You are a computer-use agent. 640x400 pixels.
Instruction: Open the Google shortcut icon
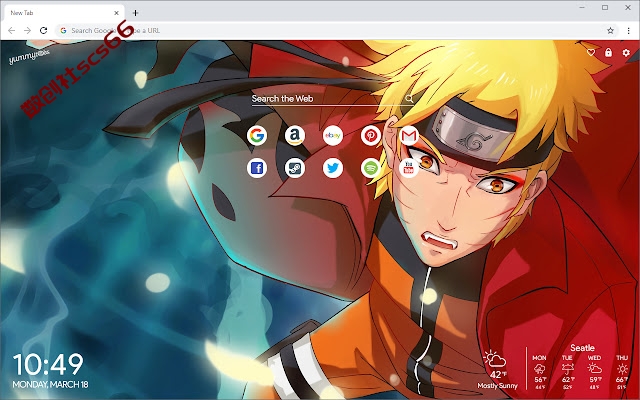(257, 136)
